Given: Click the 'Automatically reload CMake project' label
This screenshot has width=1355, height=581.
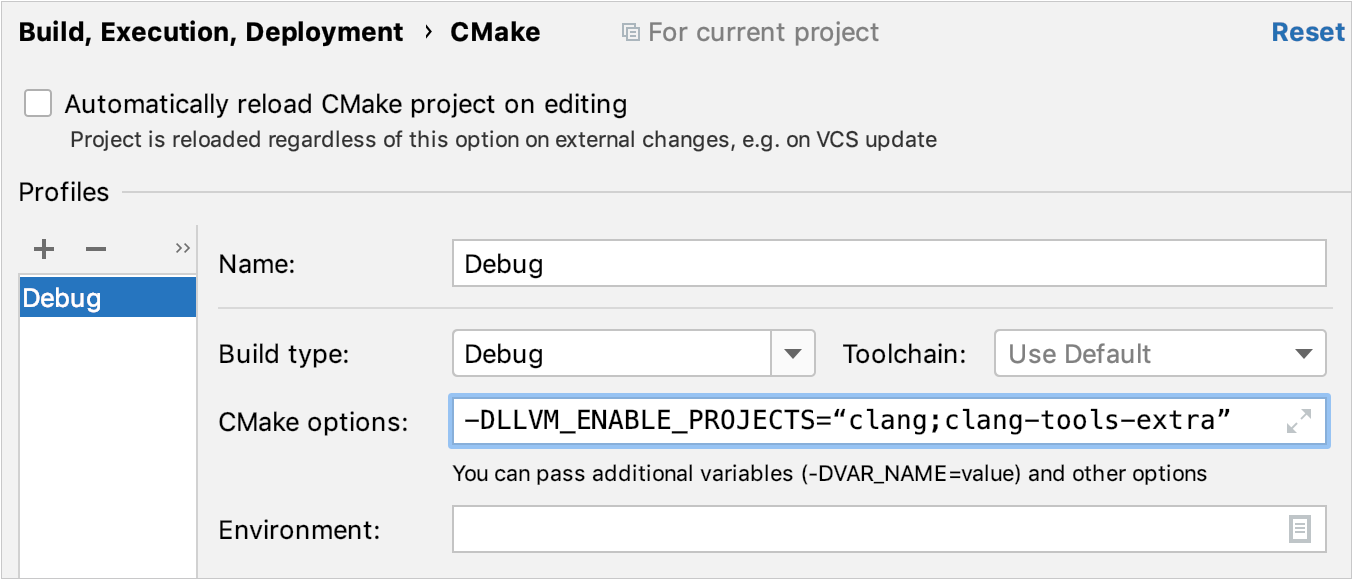Looking at the screenshot, I should pyautogui.click(x=346, y=104).
